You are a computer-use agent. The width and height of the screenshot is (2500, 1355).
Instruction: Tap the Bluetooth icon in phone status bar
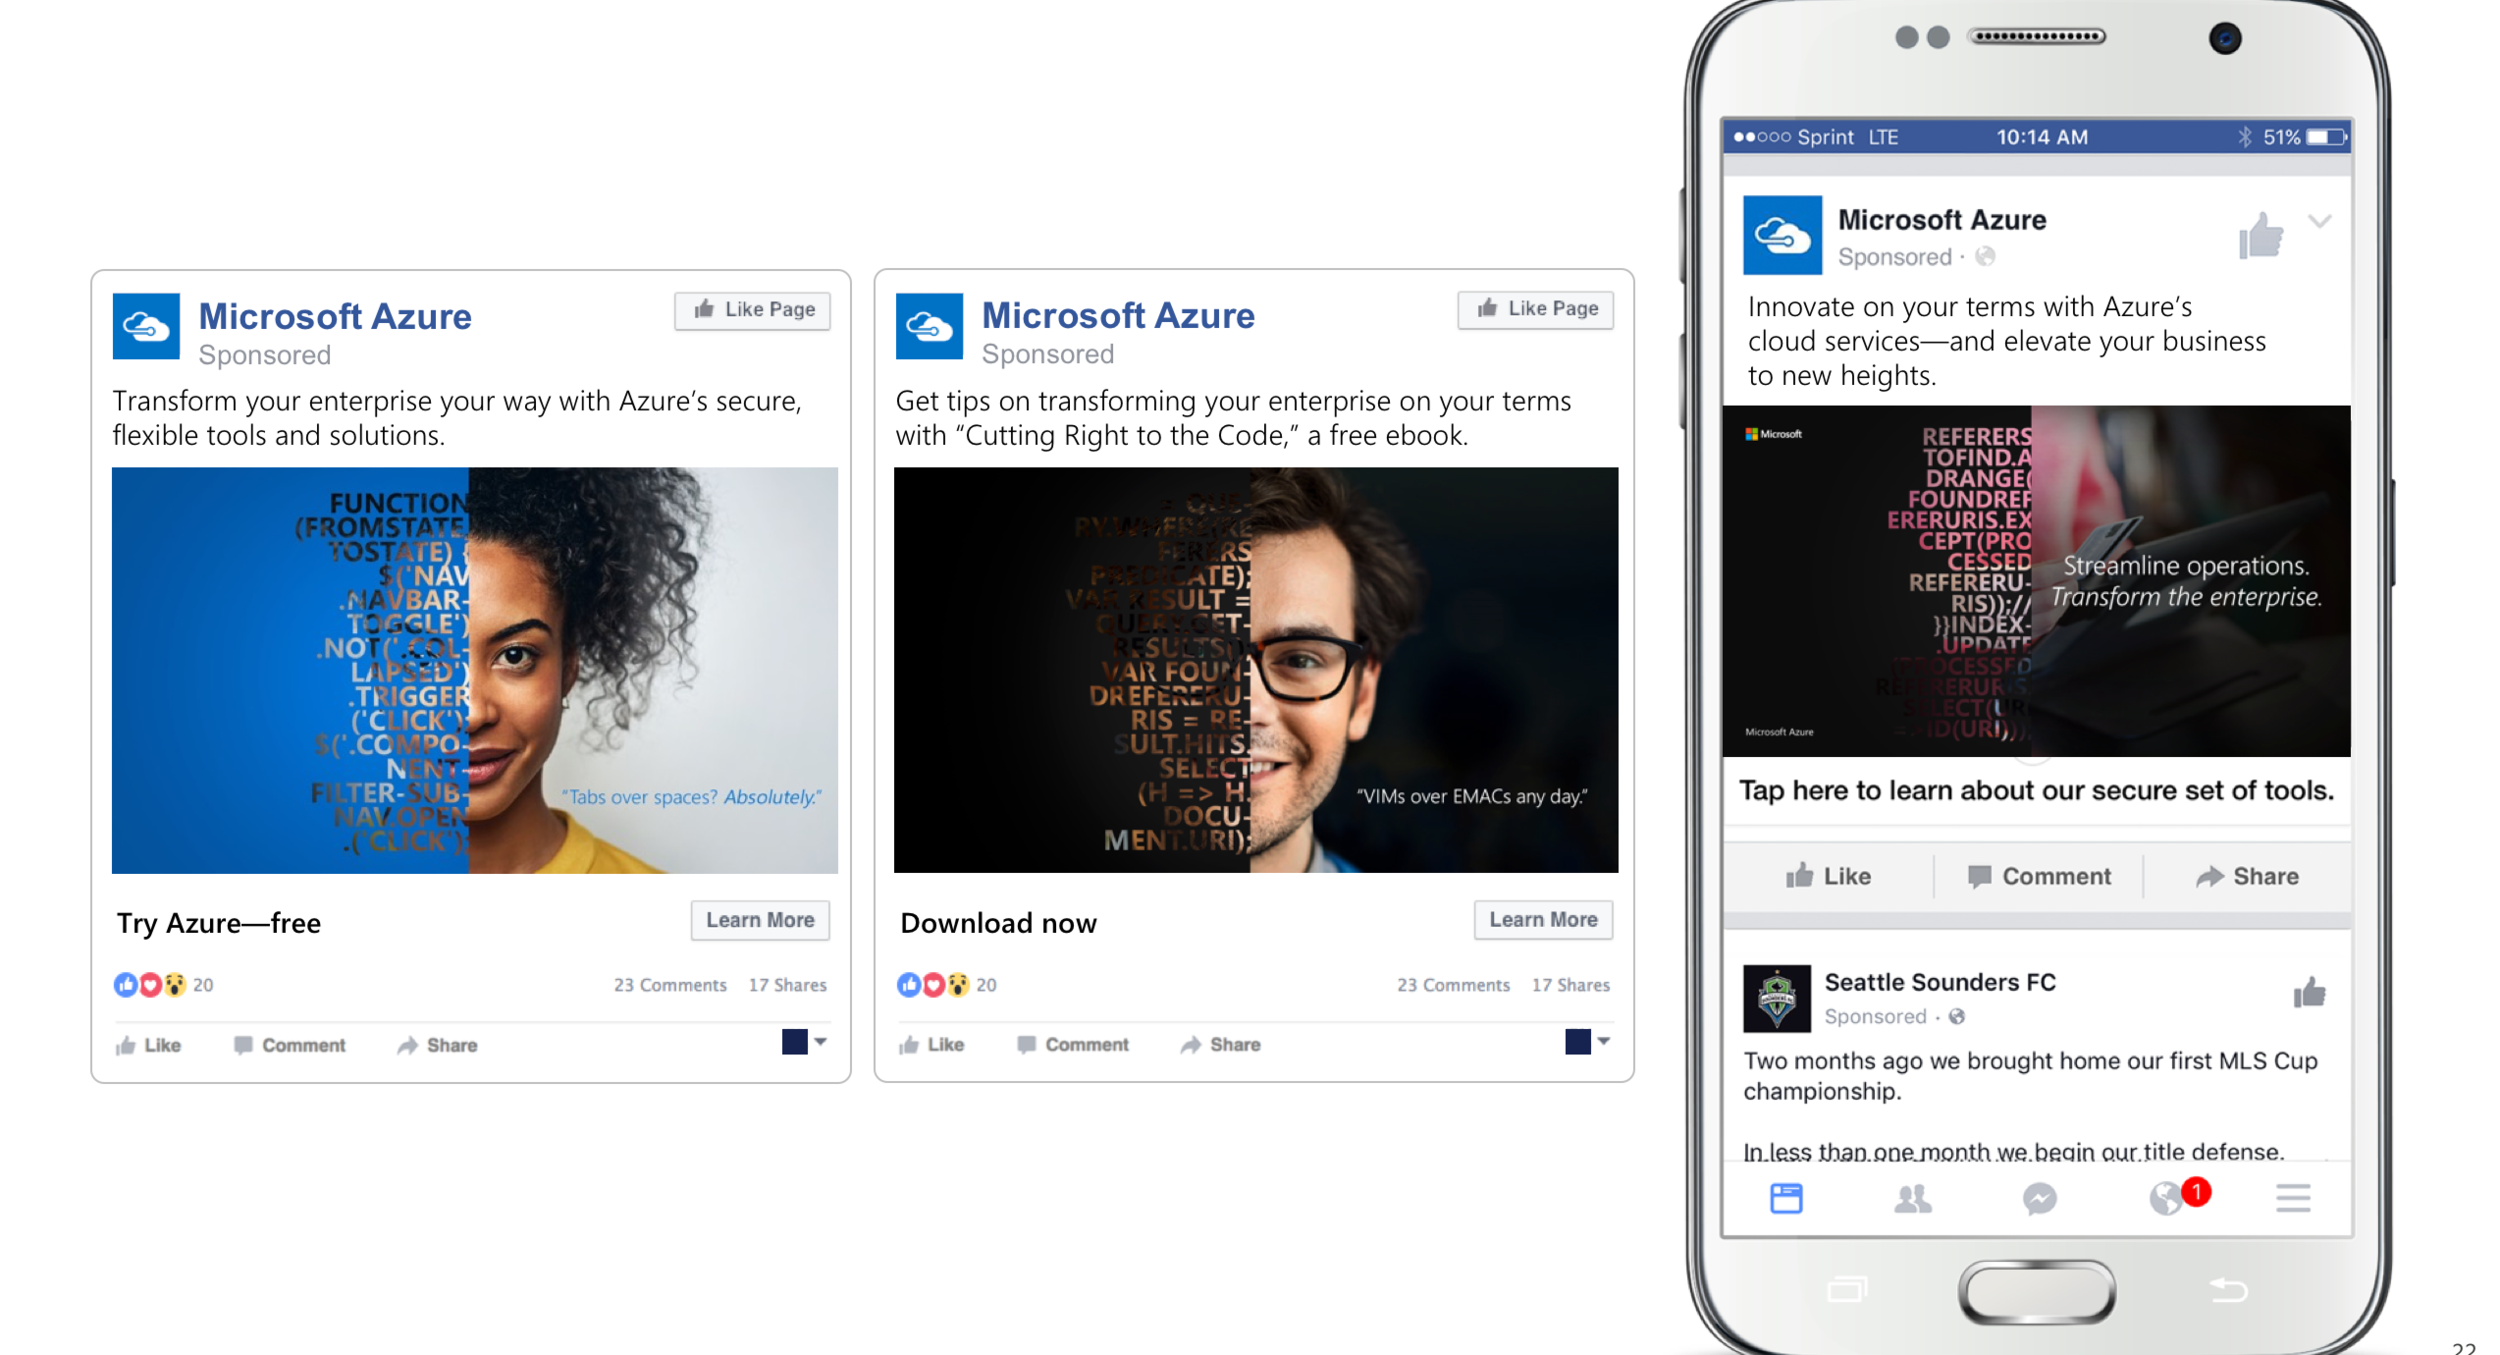[2245, 137]
